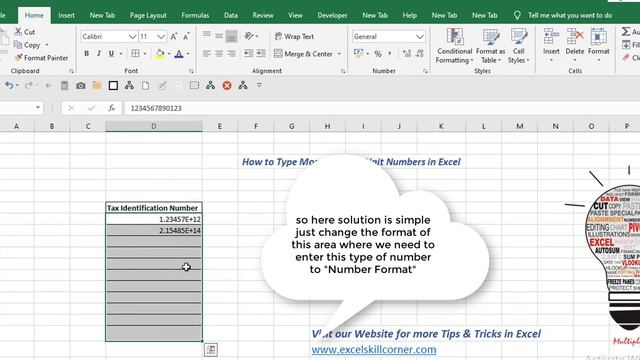640x360 pixels.
Task: Open Cell Styles gallery
Action: [518, 46]
